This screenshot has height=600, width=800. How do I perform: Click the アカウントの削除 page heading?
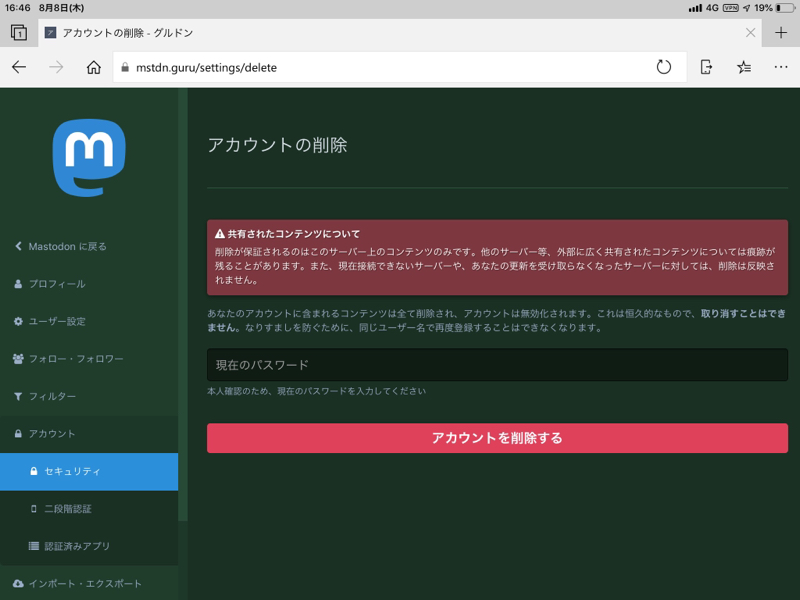click(x=277, y=145)
